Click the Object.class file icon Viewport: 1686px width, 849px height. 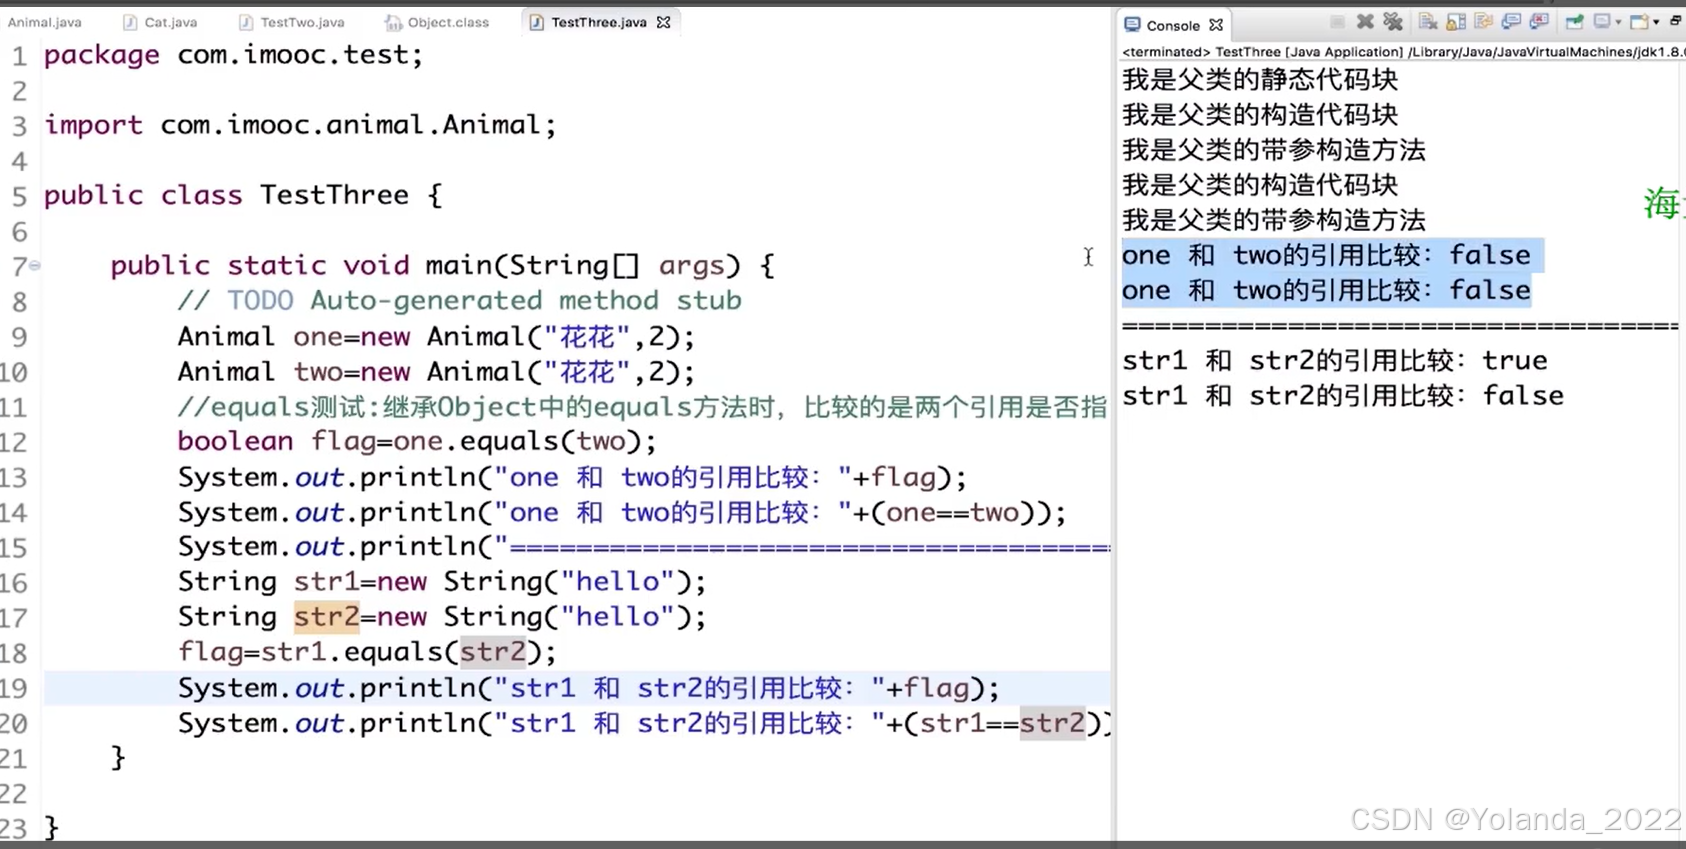tap(393, 22)
